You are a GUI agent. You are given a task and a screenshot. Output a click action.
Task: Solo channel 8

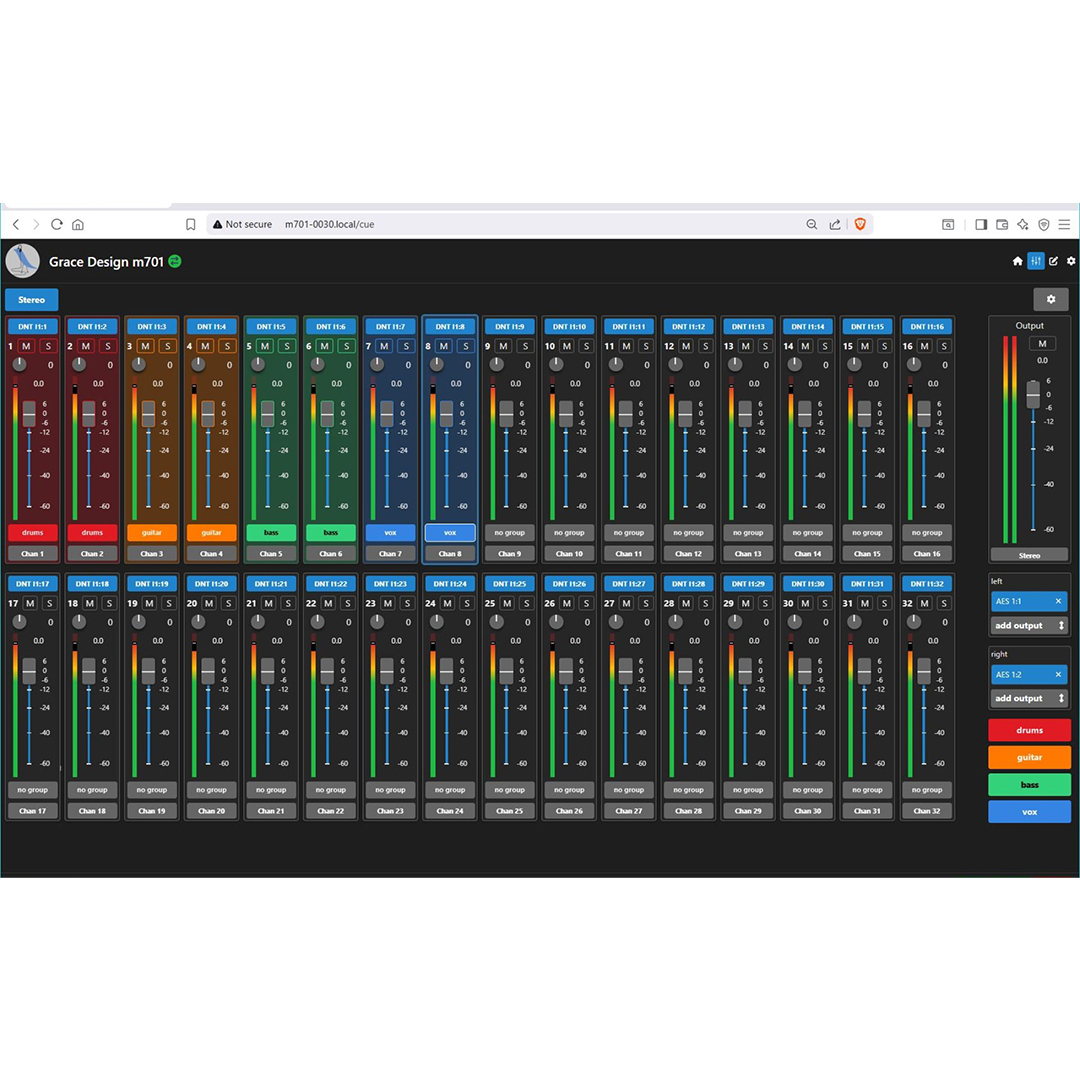[466, 346]
